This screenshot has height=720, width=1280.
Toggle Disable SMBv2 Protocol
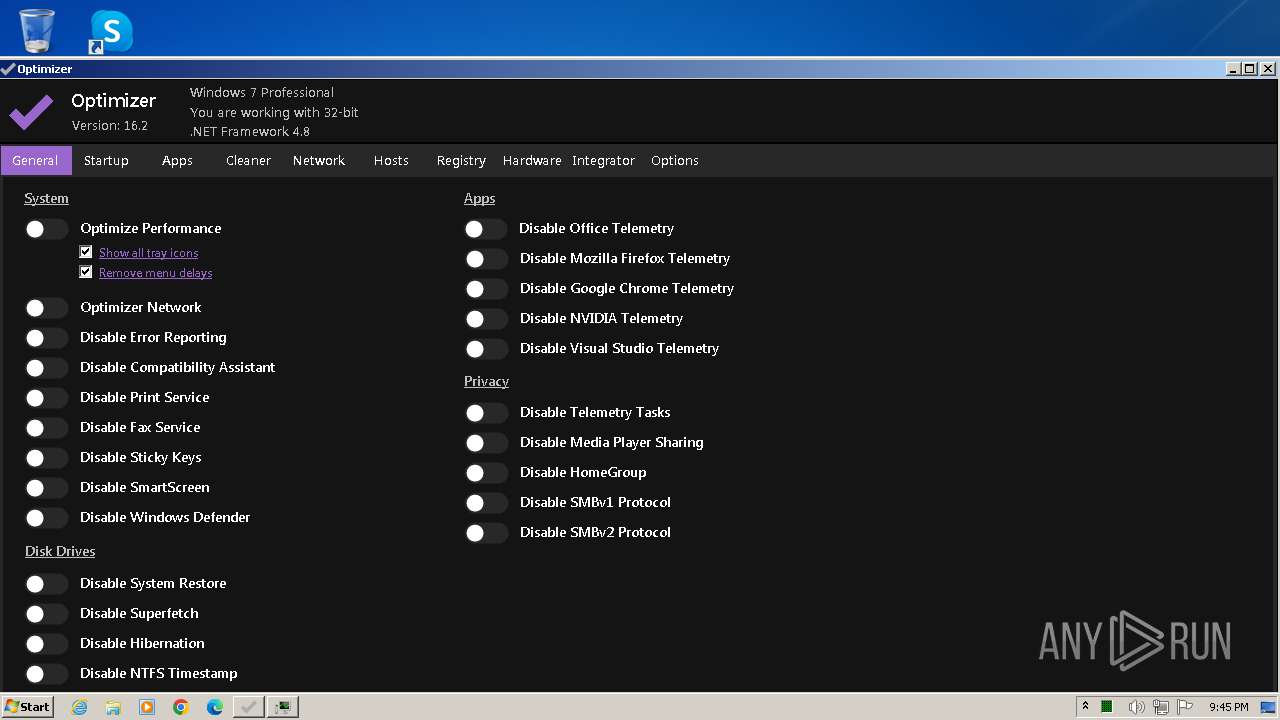click(486, 533)
